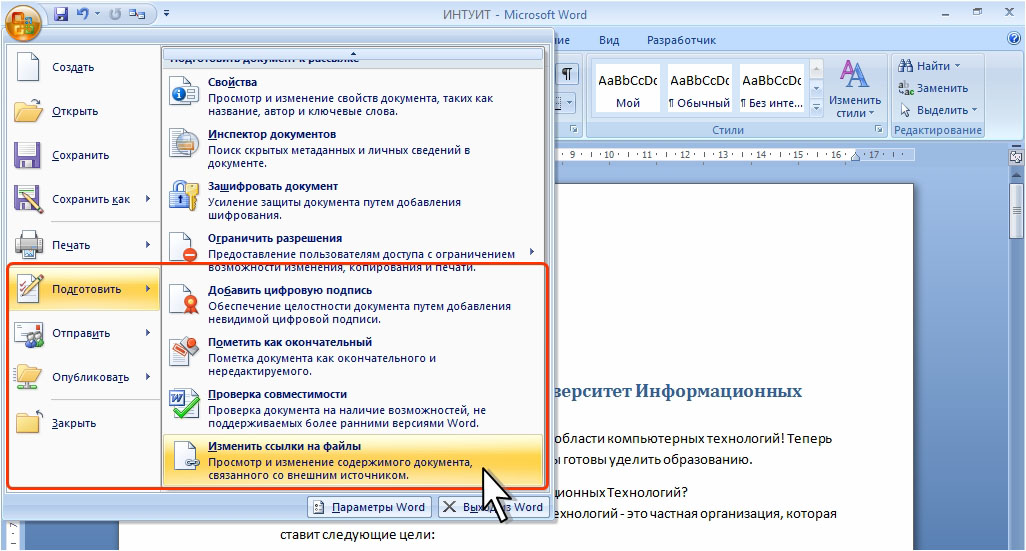Expand the Опубликовать submenu arrow

pos(148,377)
